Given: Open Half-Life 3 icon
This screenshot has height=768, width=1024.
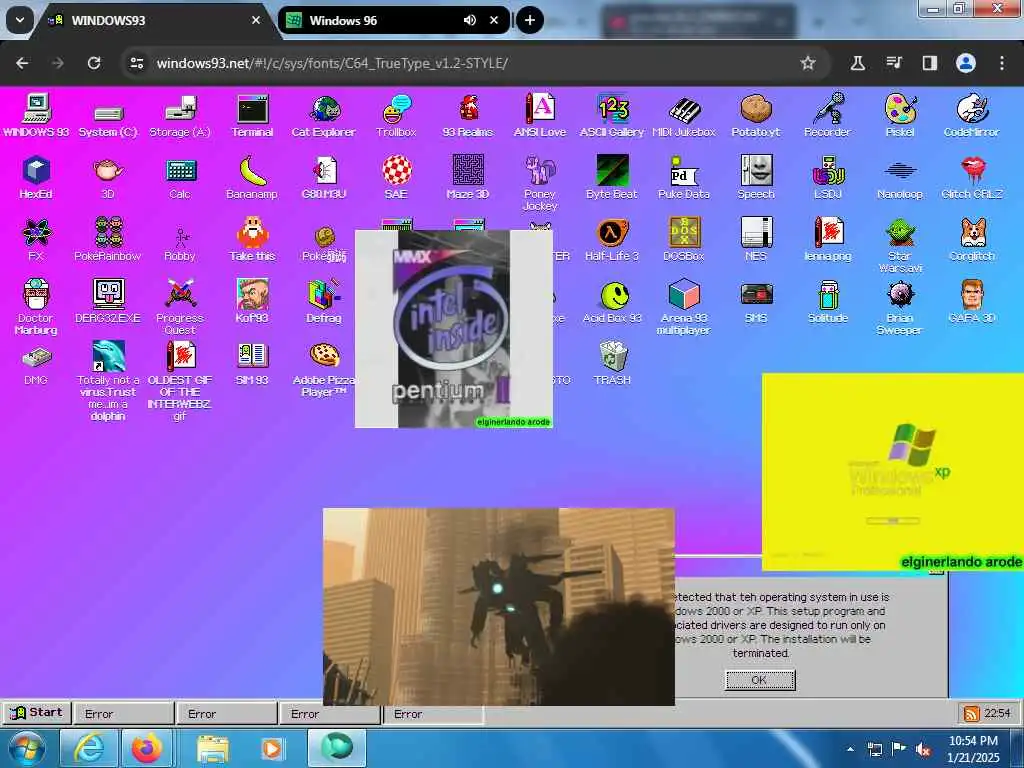Looking at the screenshot, I should tap(612, 240).
